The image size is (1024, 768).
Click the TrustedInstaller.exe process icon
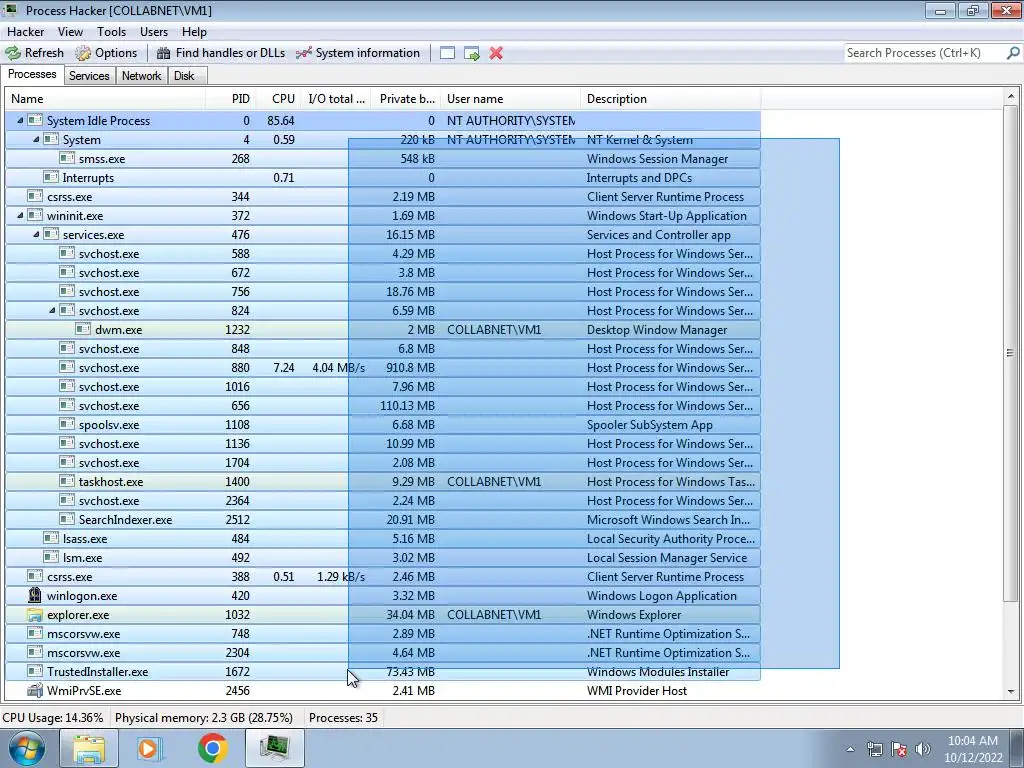pos(35,671)
